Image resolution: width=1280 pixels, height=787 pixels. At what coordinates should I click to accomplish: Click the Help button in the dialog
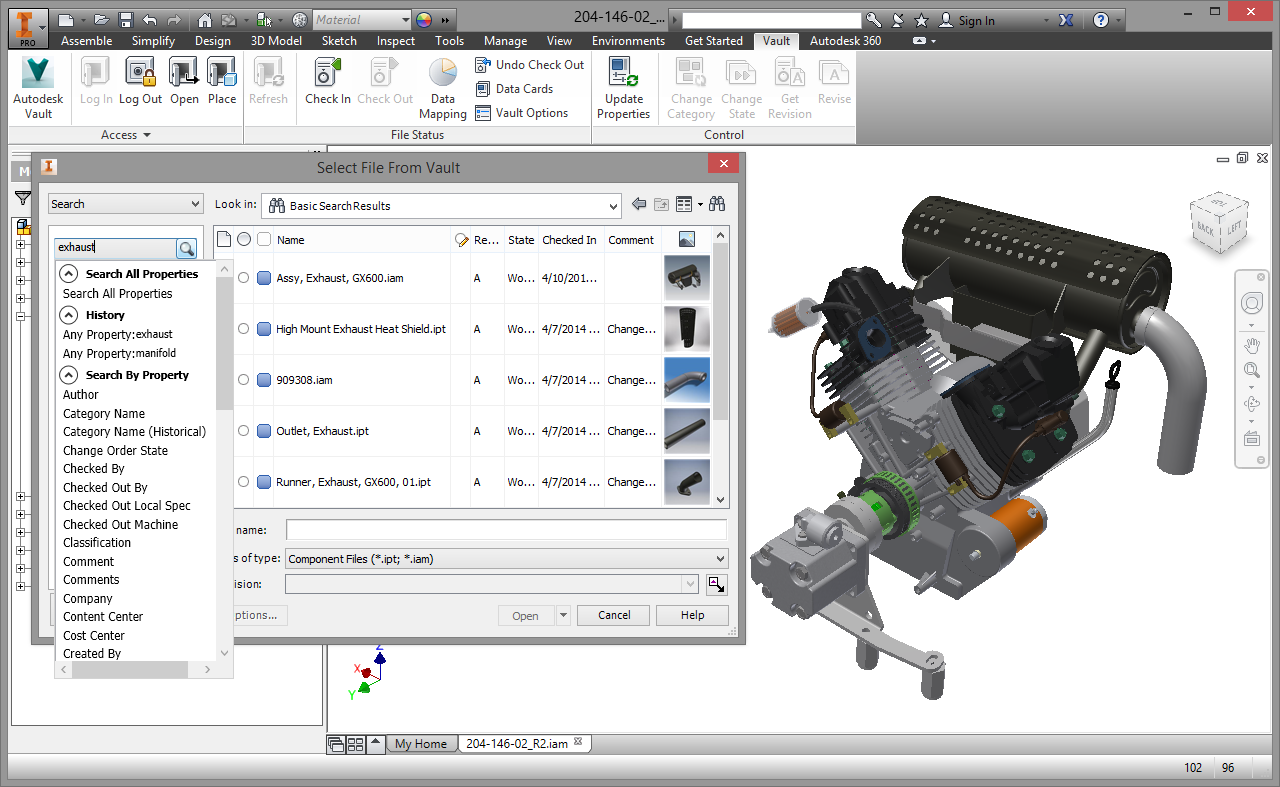[x=693, y=615]
